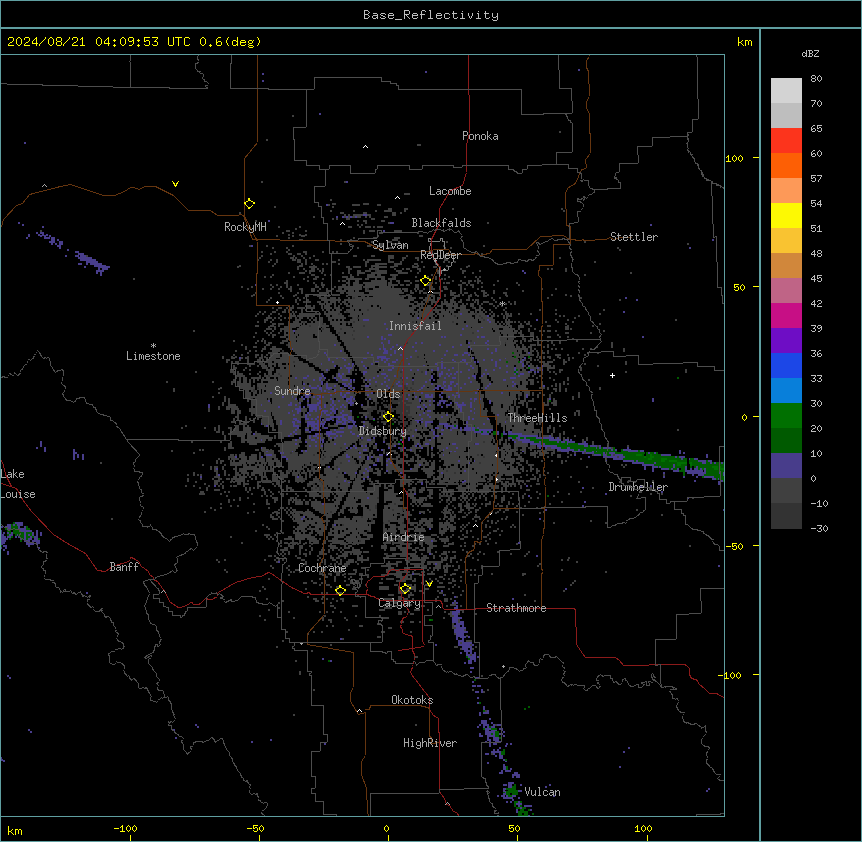This screenshot has width=862, height=842.
Task: Click the RockyMH label
Action: click(245, 227)
